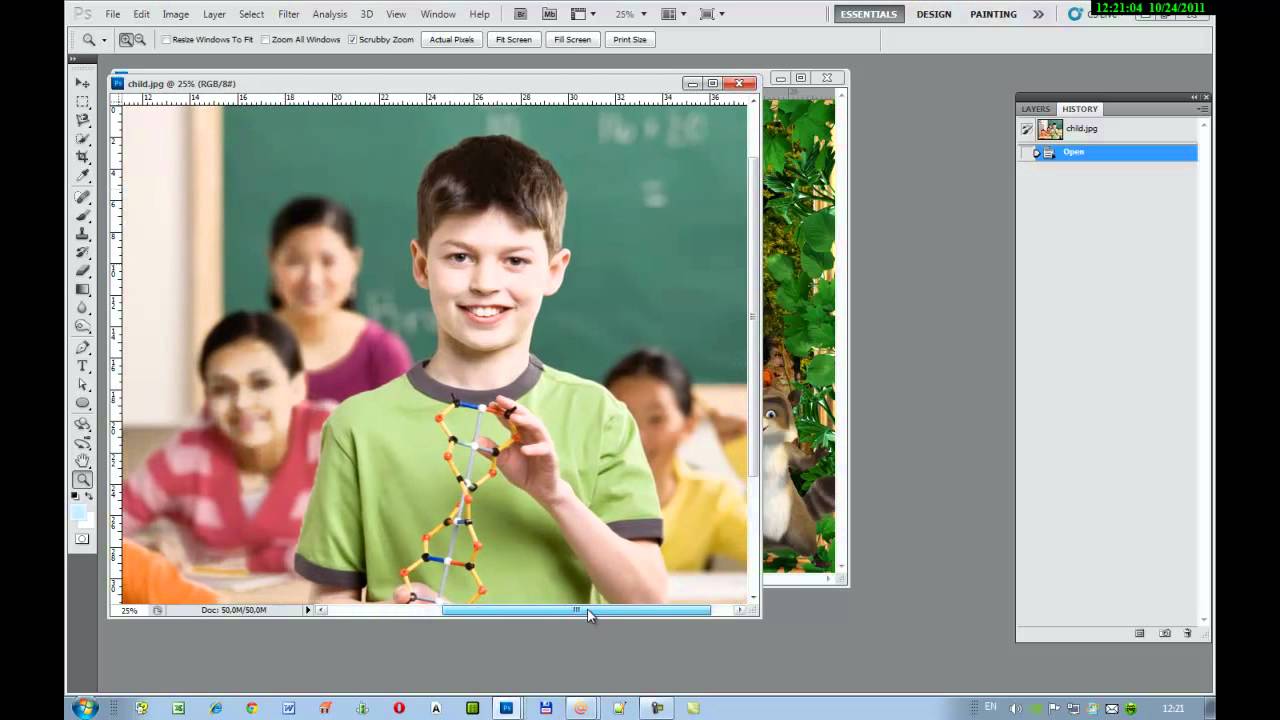Disable Scrubby Zoom checkbox
The image size is (1280, 720).
pyautogui.click(x=353, y=40)
